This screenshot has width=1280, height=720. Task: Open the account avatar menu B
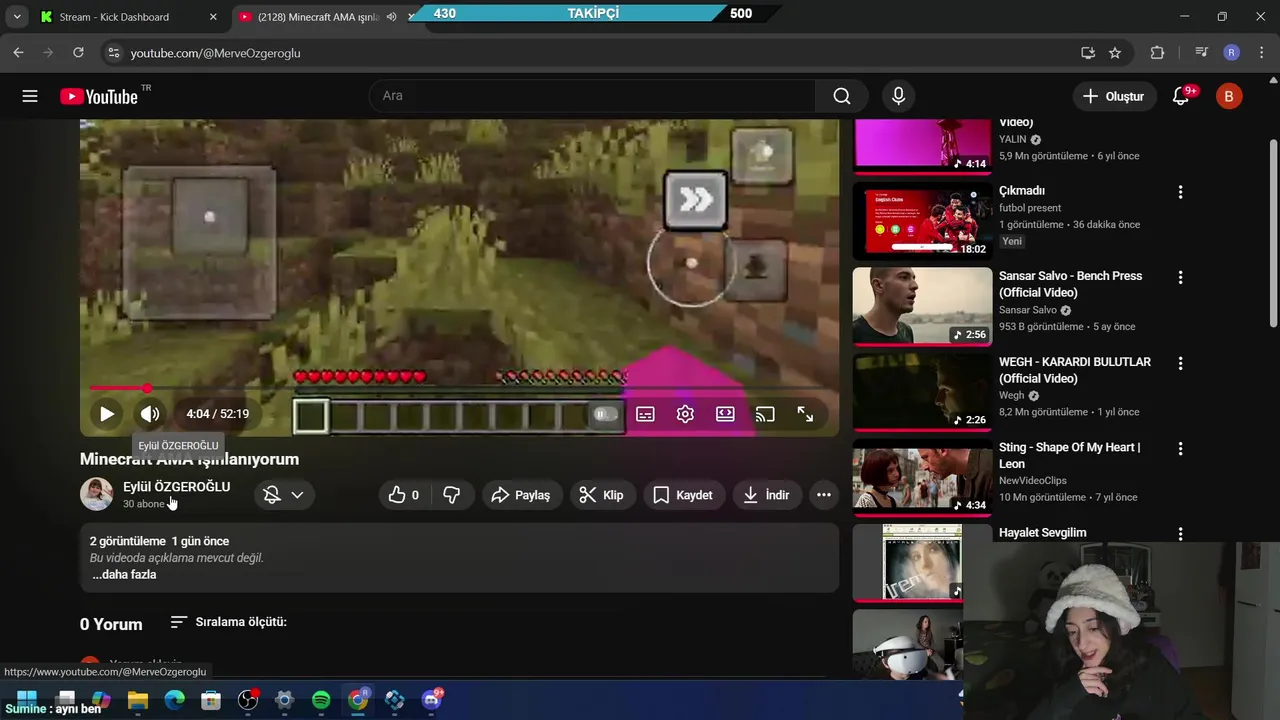[1229, 96]
